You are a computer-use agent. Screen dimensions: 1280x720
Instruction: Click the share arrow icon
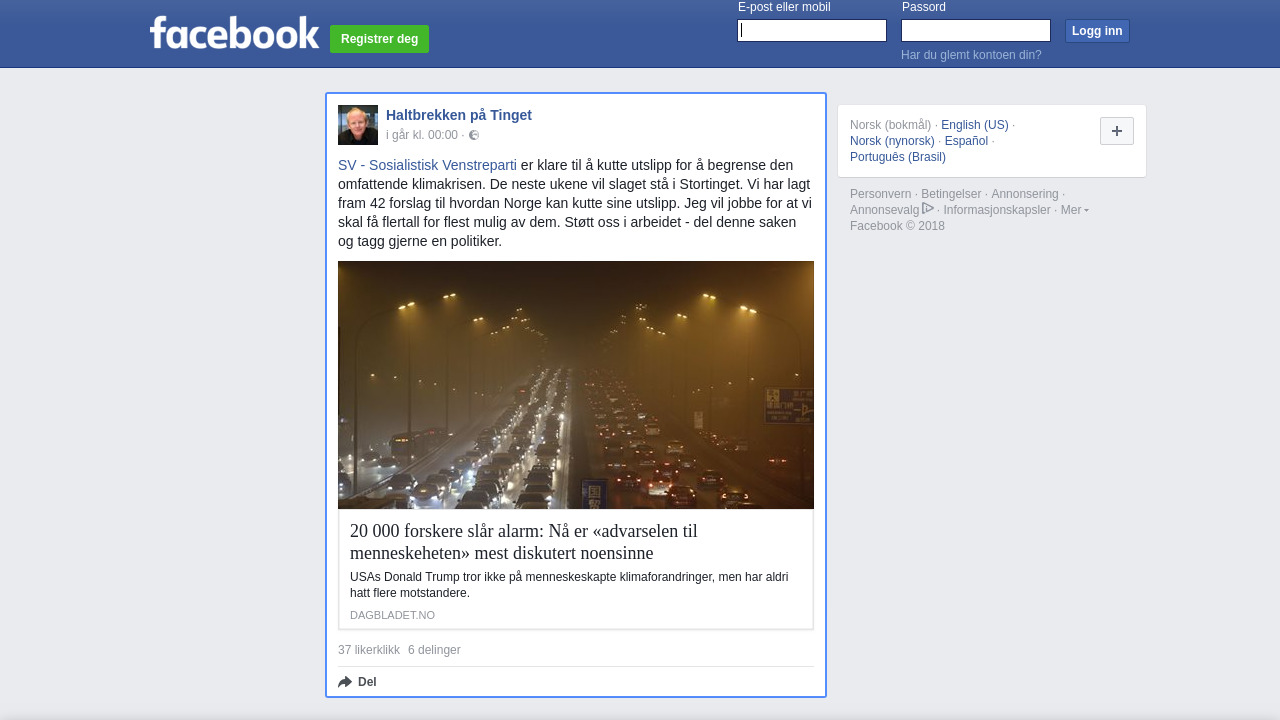pos(345,682)
